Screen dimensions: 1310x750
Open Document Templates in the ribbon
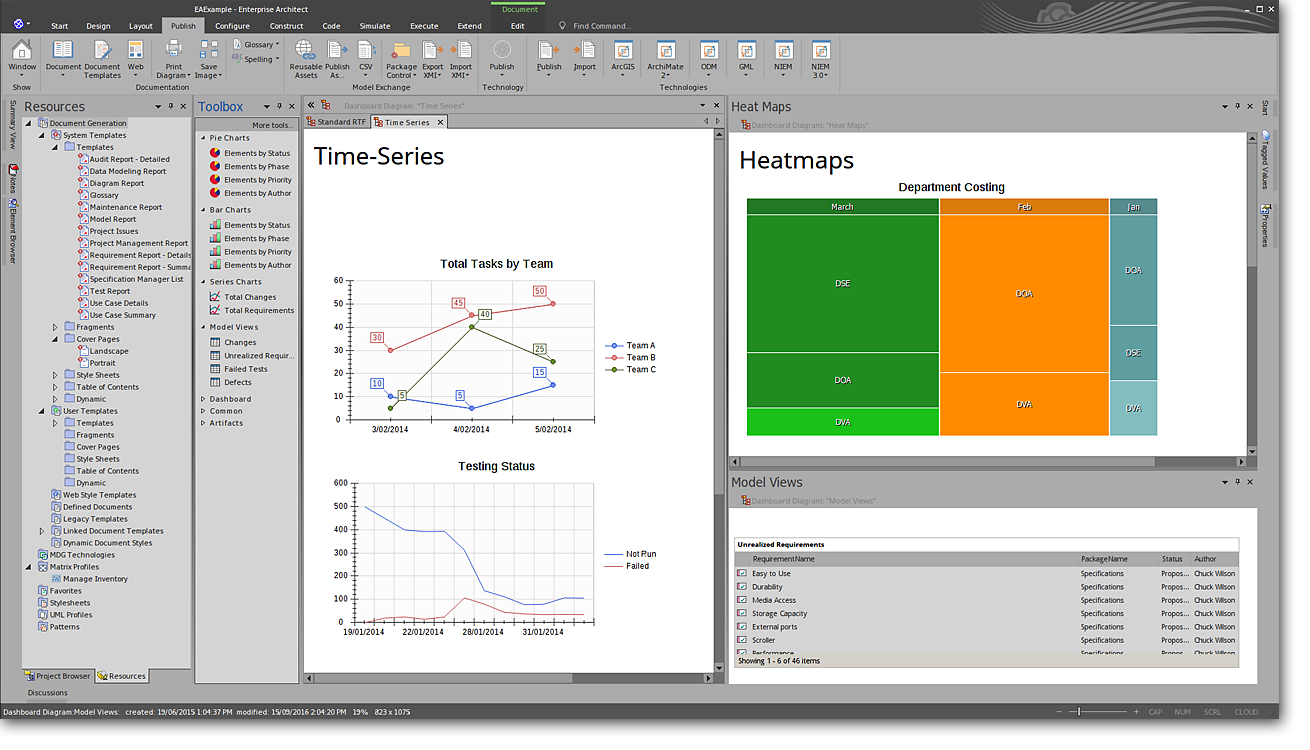[101, 56]
